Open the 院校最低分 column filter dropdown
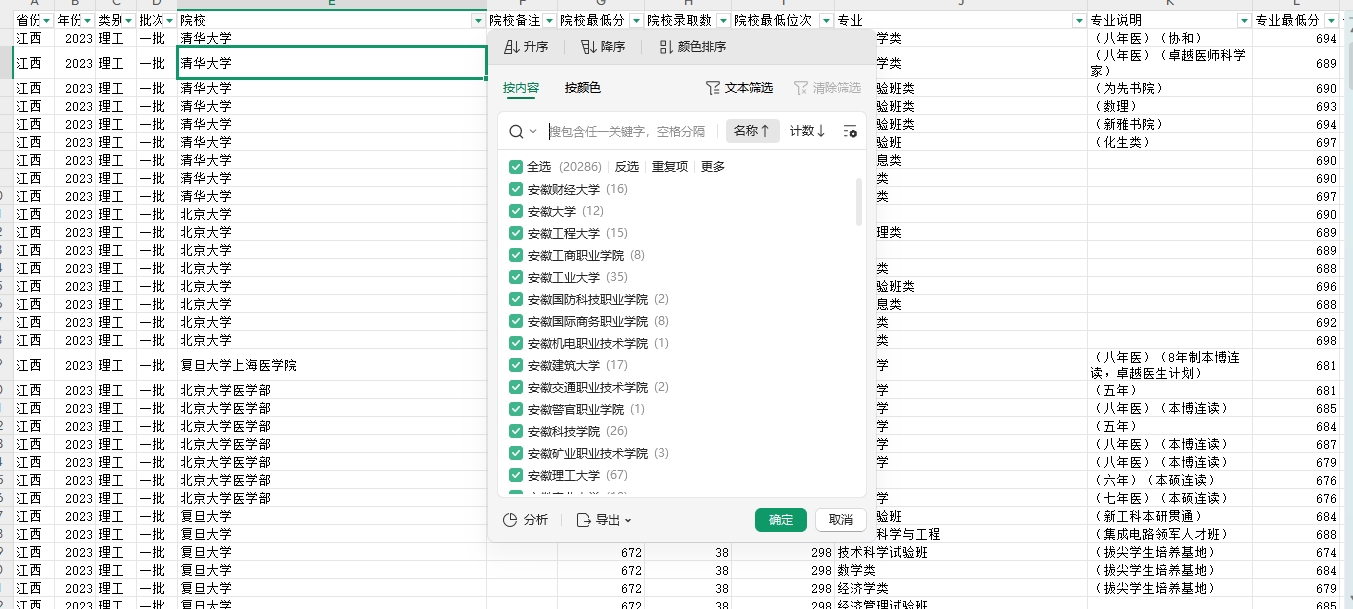This screenshot has width=1353, height=609. pos(636,20)
